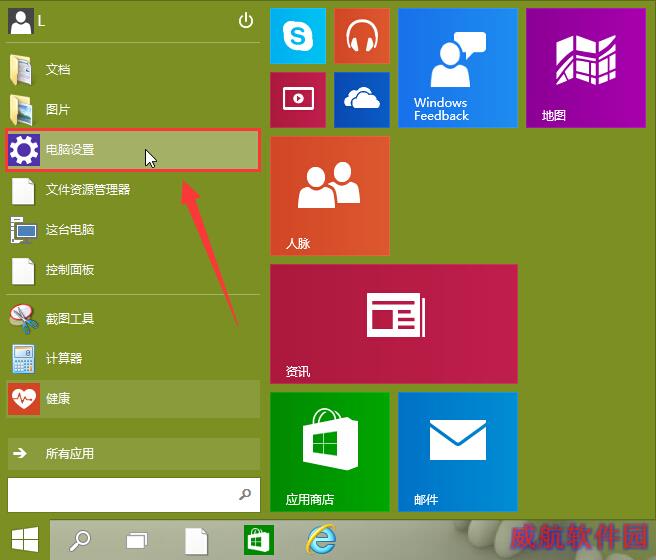This screenshot has width=656, height=560.
Task: Open the Music headphones tile
Action: tap(362, 36)
